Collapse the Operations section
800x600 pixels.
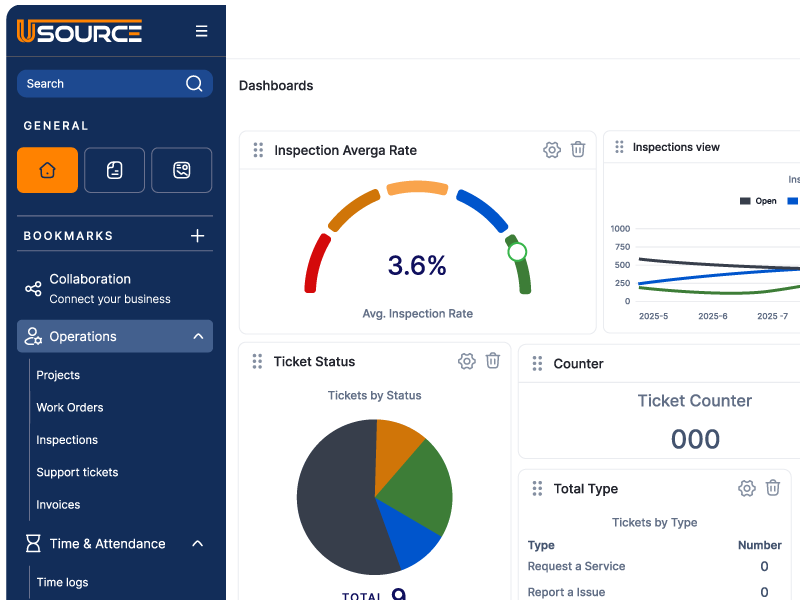click(197, 336)
